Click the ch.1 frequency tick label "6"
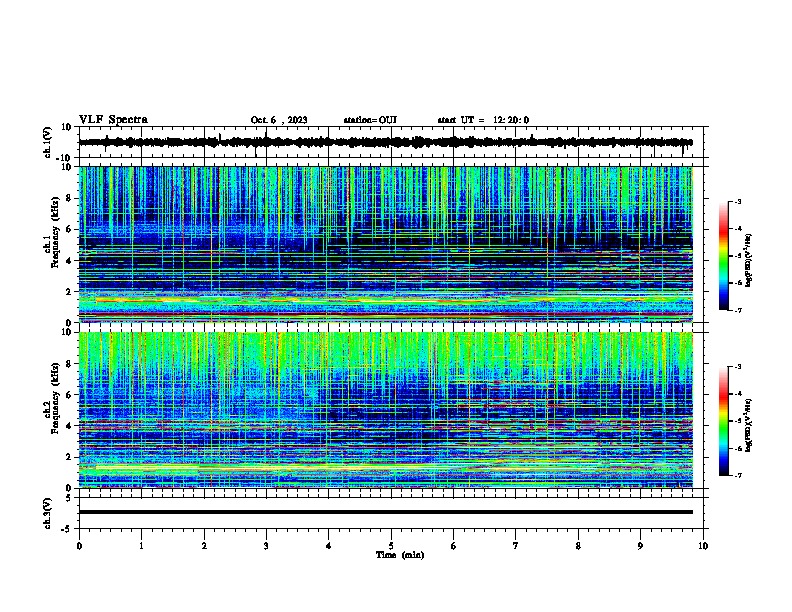792x612 pixels. 69,229
